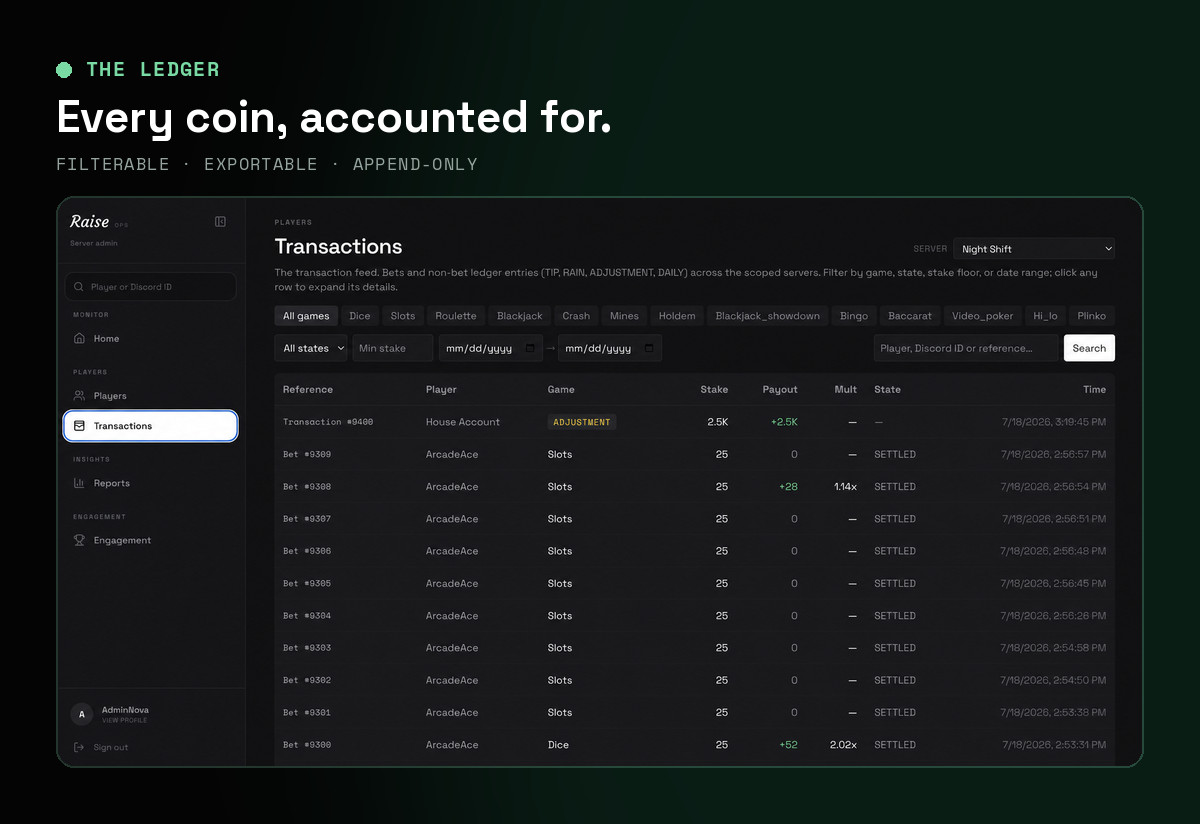Click the AdminNova avatar circle
The height and width of the screenshot is (824, 1200).
pos(82,714)
